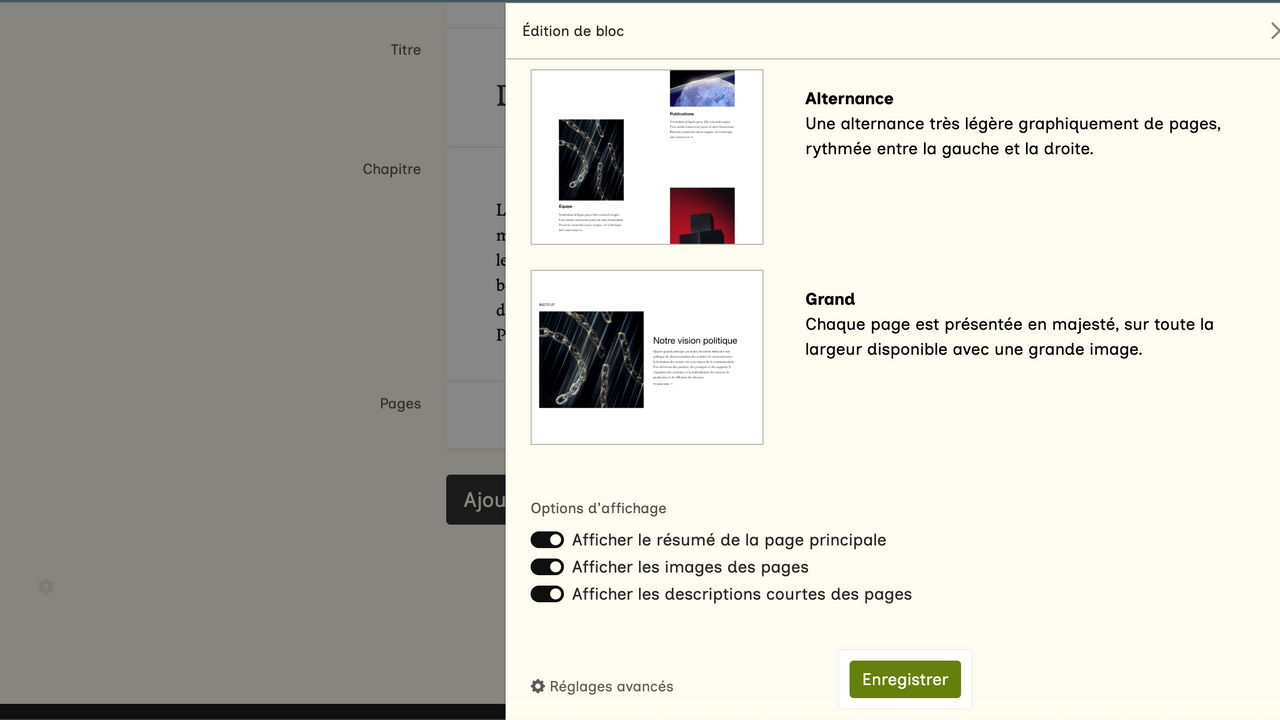Click the Options d'affichage section label
This screenshot has width=1280, height=720.
pos(598,508)
